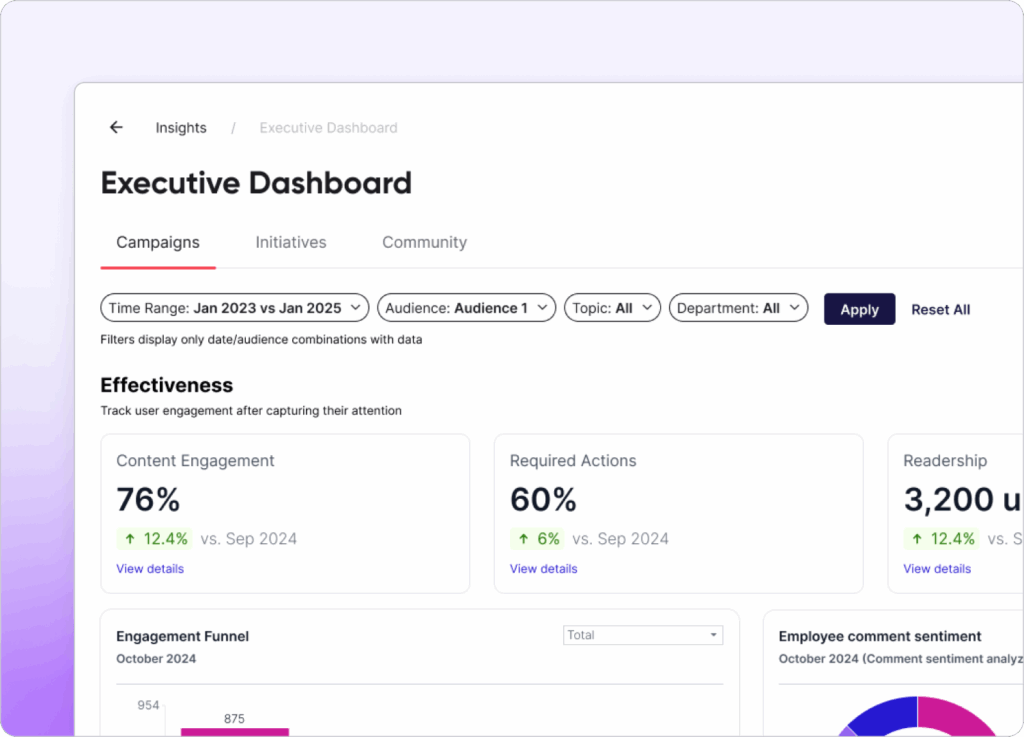This screenshot has height=737, width=1024.
Task: Open View details under Readership
Action: tap(937, 568)
